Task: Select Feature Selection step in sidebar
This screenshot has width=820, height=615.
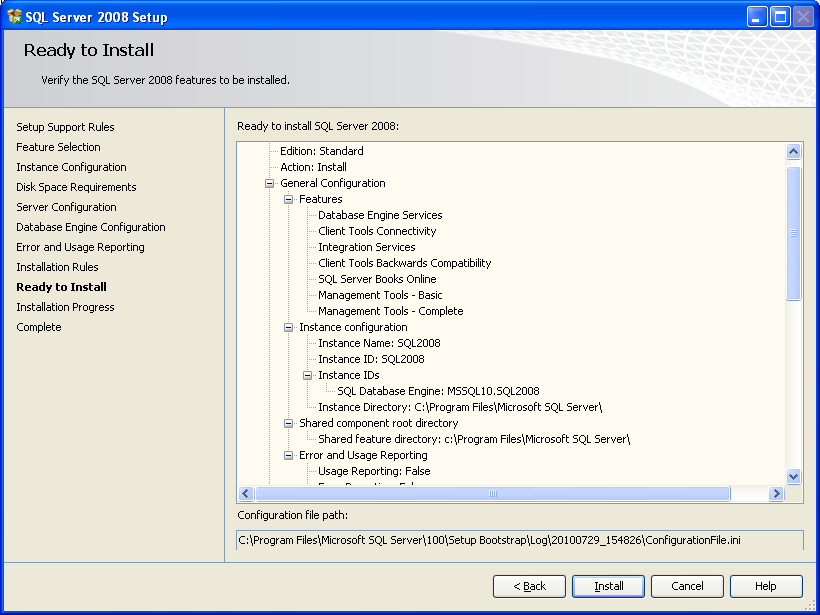Action: tap(58, 147)
